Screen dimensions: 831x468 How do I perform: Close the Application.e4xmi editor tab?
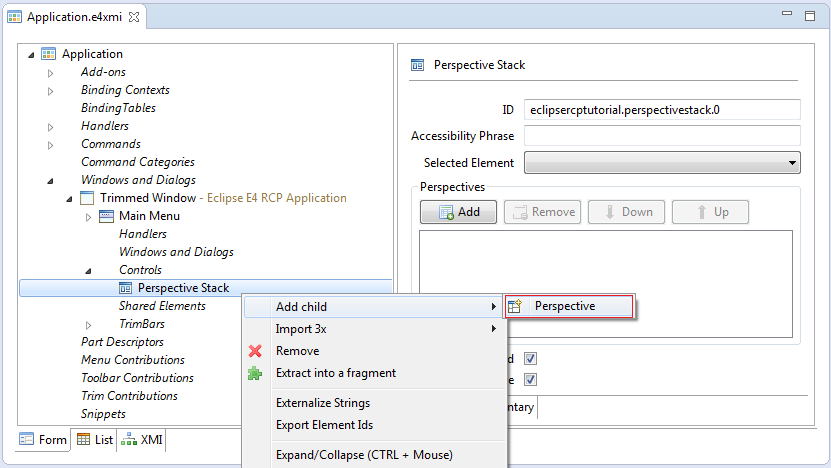click(135, 17)
